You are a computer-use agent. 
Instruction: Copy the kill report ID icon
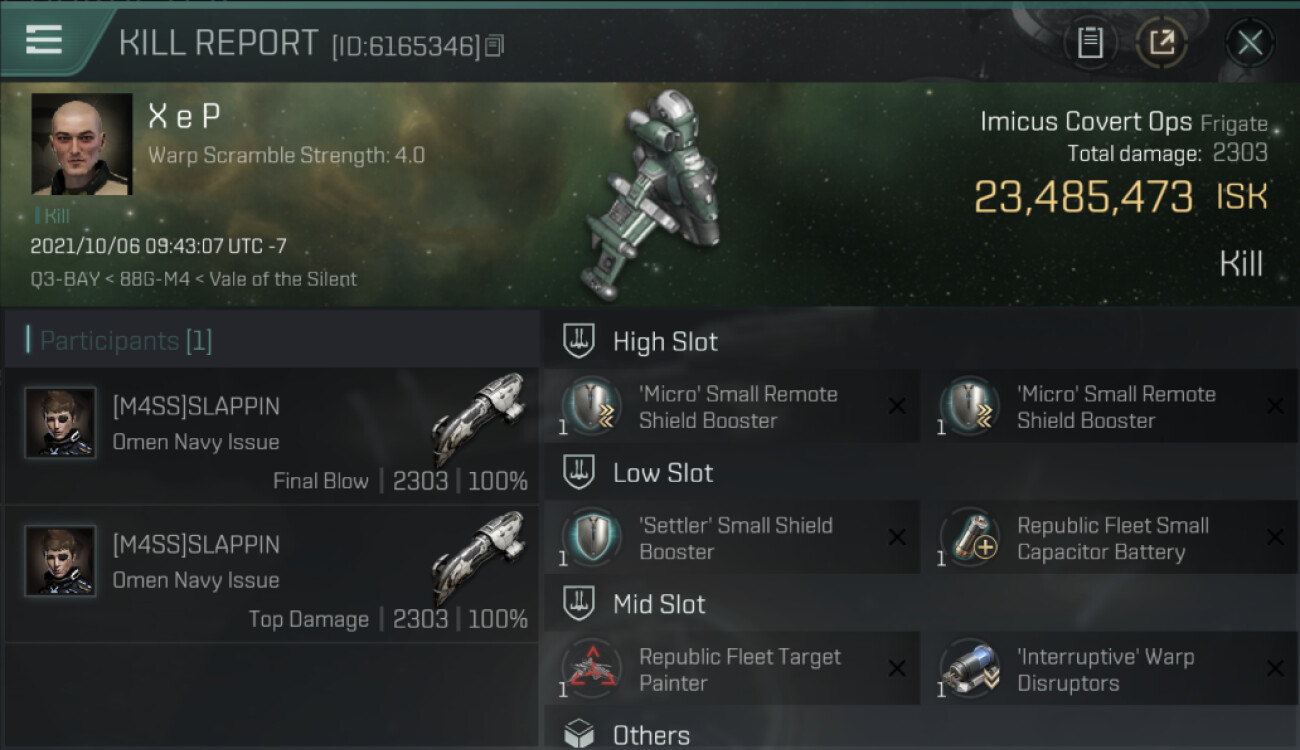495,45
